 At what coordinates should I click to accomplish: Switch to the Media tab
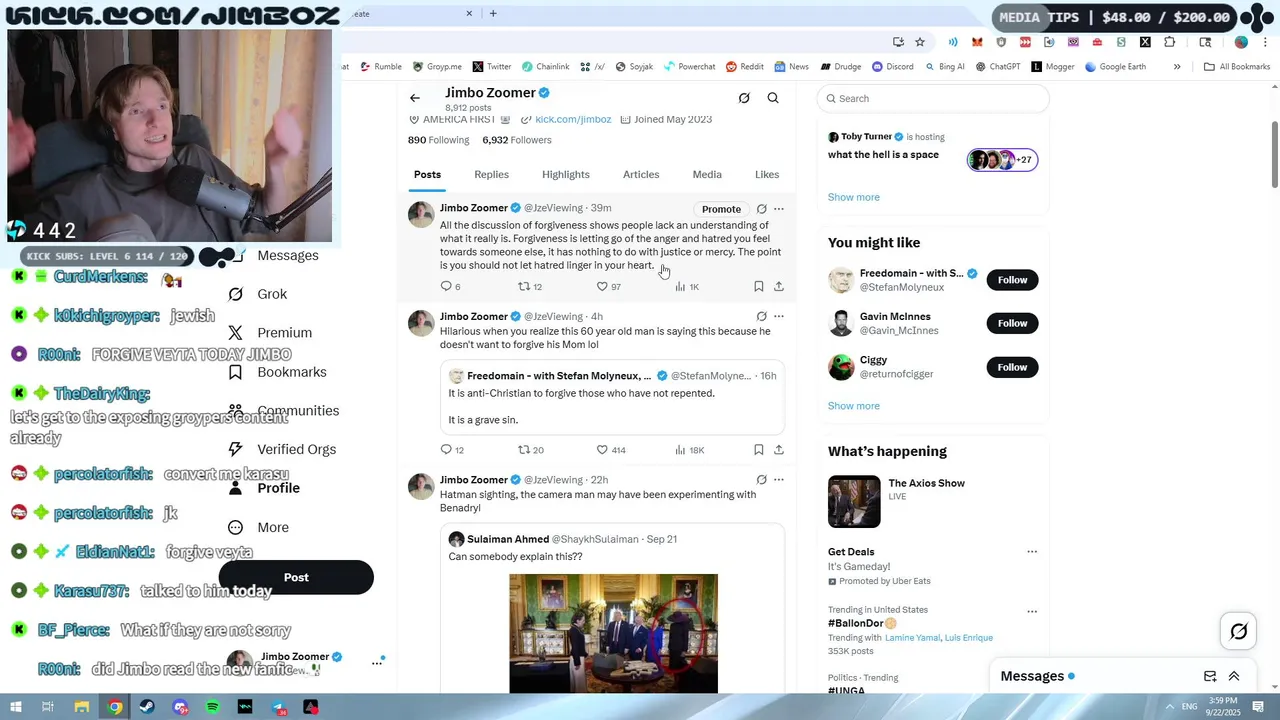(x=707, y=174)
